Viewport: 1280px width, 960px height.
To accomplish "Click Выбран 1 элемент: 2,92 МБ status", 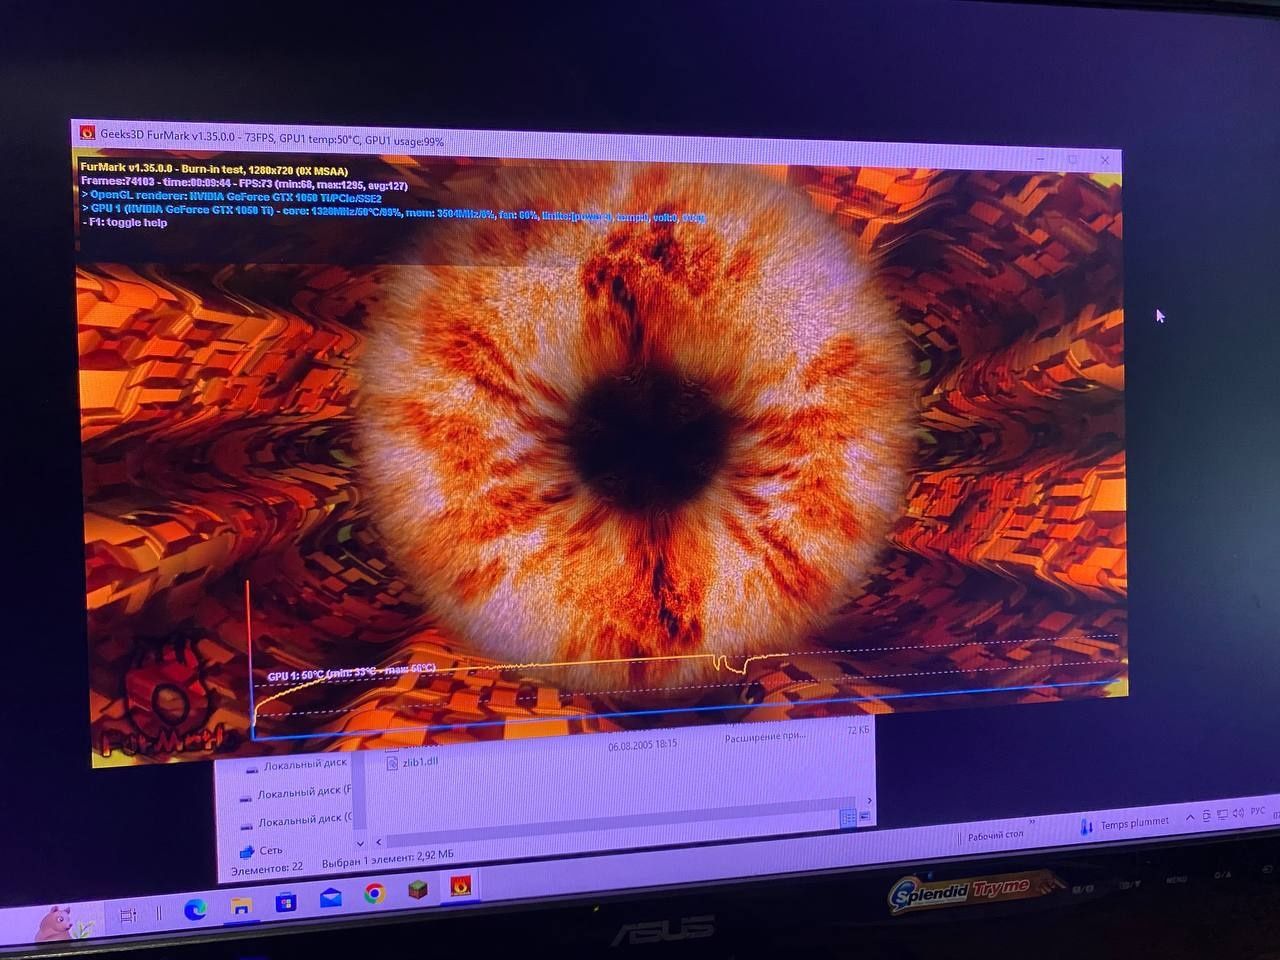I will (x=388, y=858).
